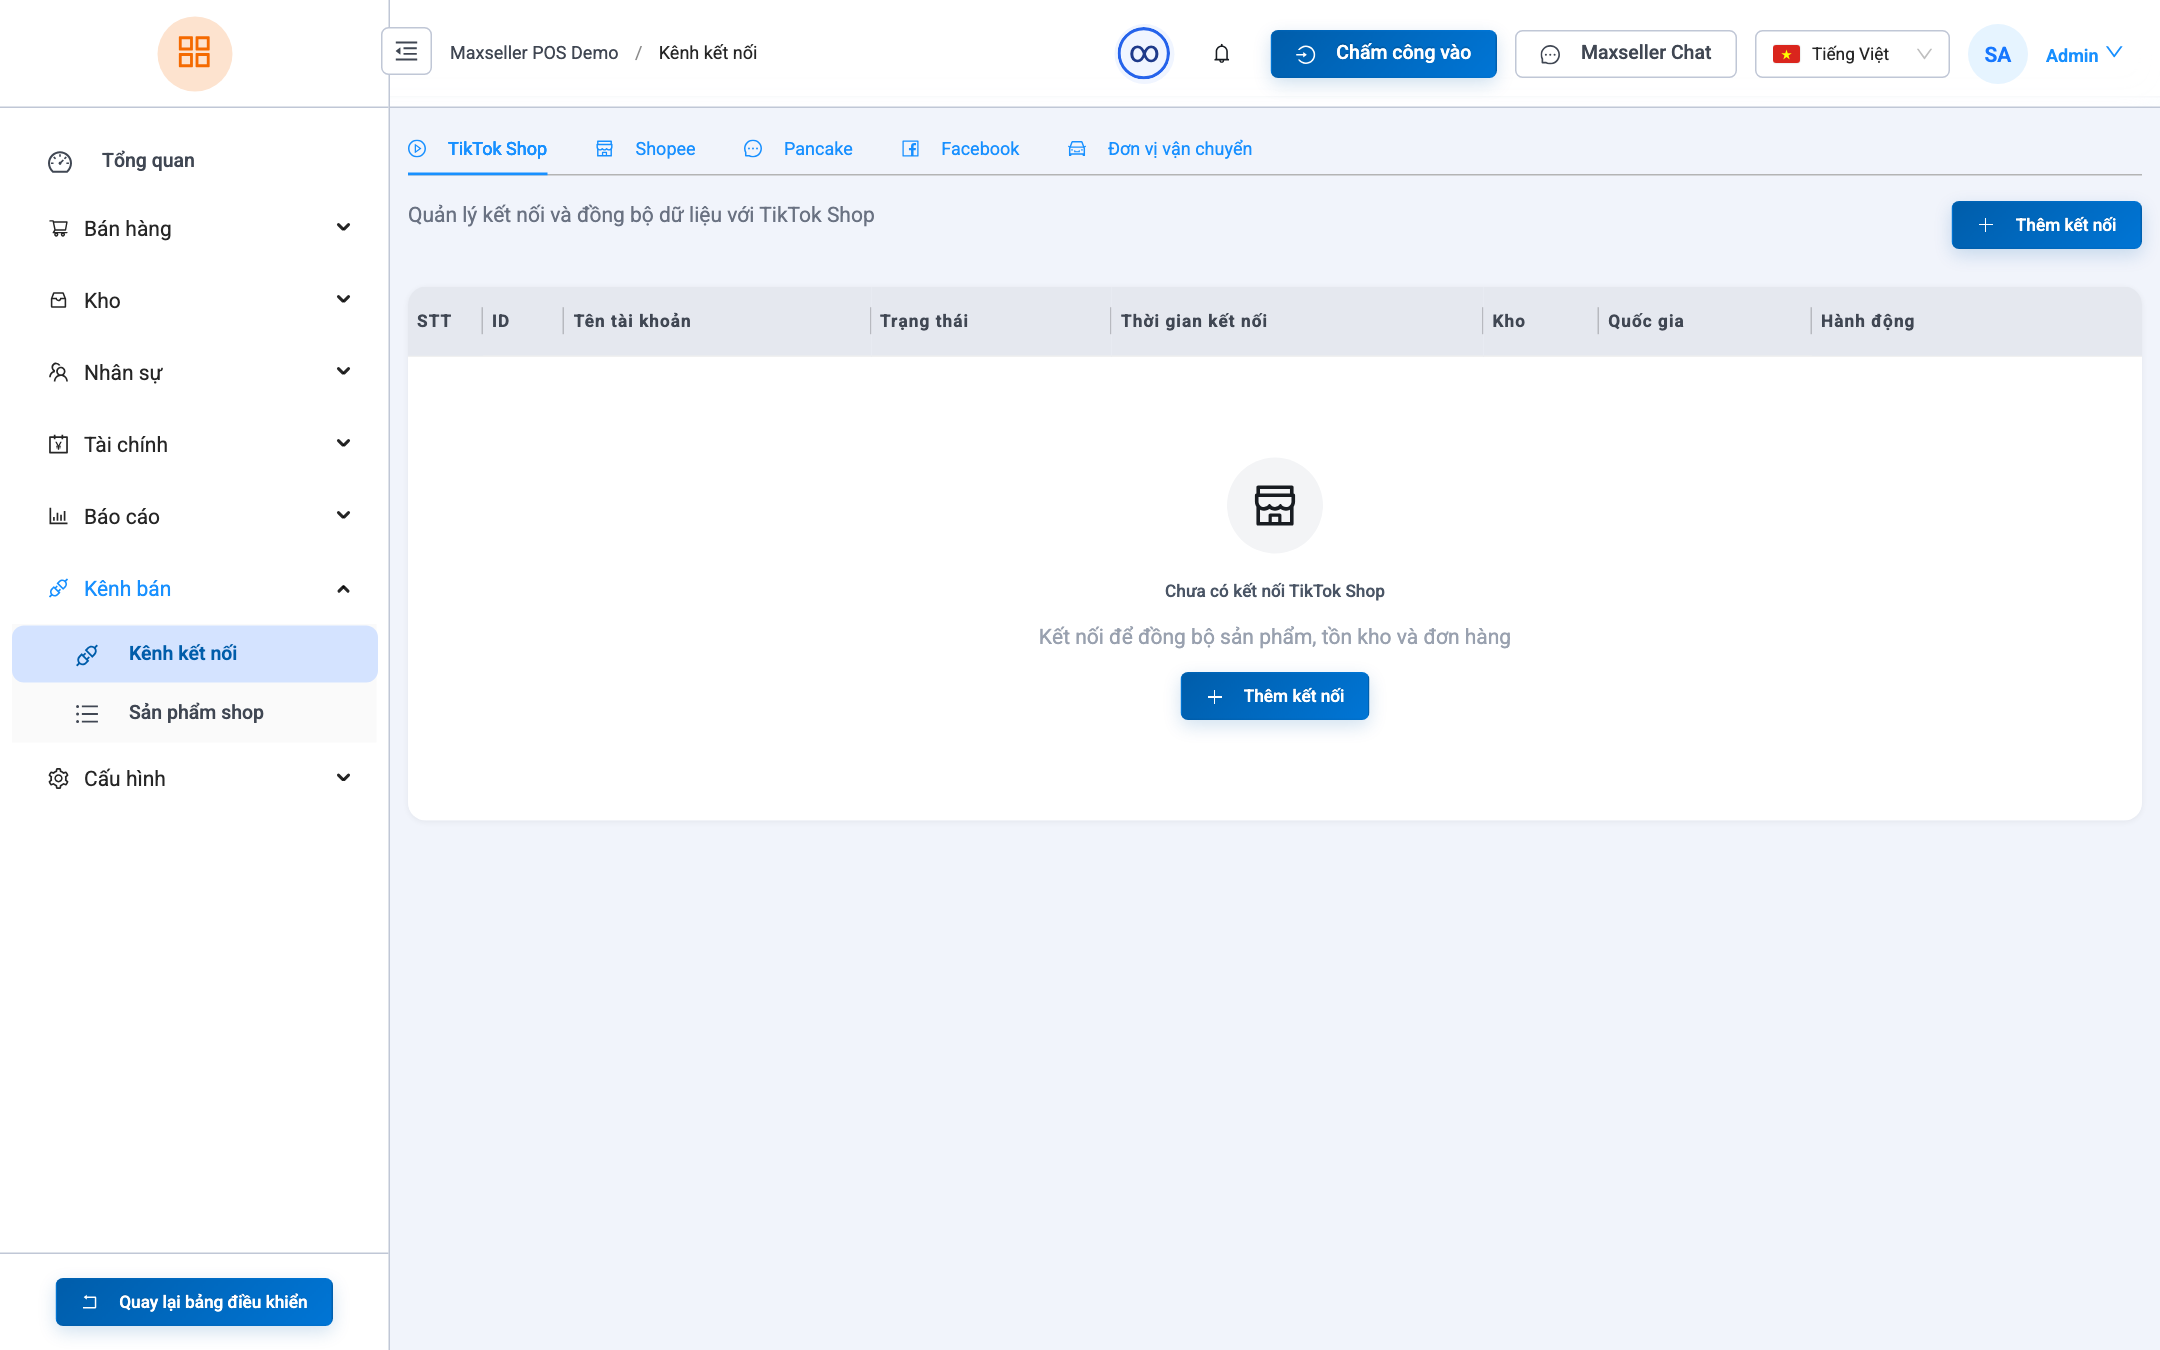Click the Bán hàng cart icon
Screen dimensions: 2160x1350
point(59,229)
